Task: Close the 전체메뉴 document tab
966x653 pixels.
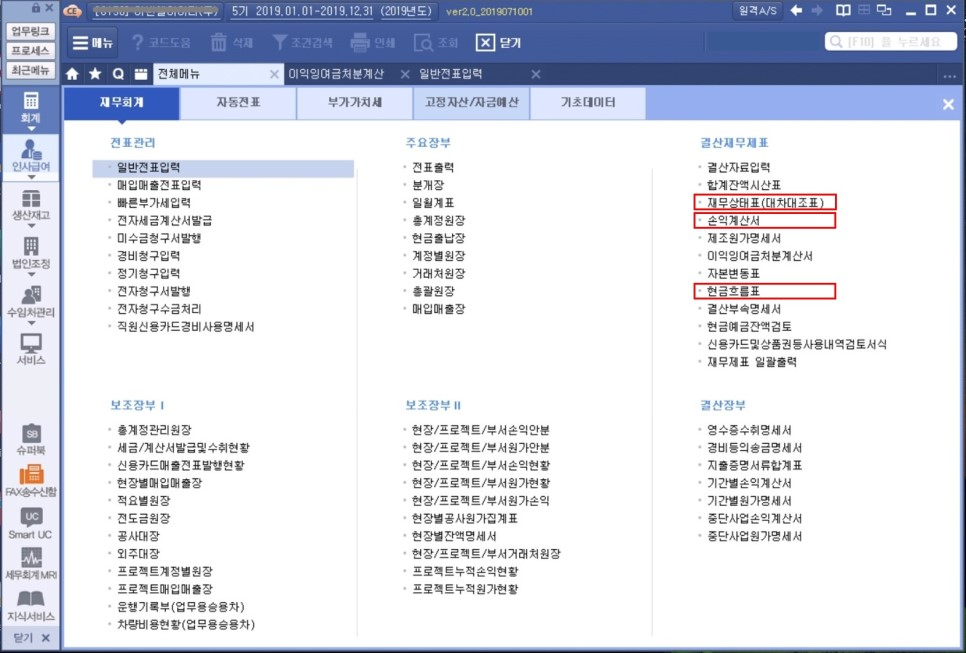Action: (274, 75)
